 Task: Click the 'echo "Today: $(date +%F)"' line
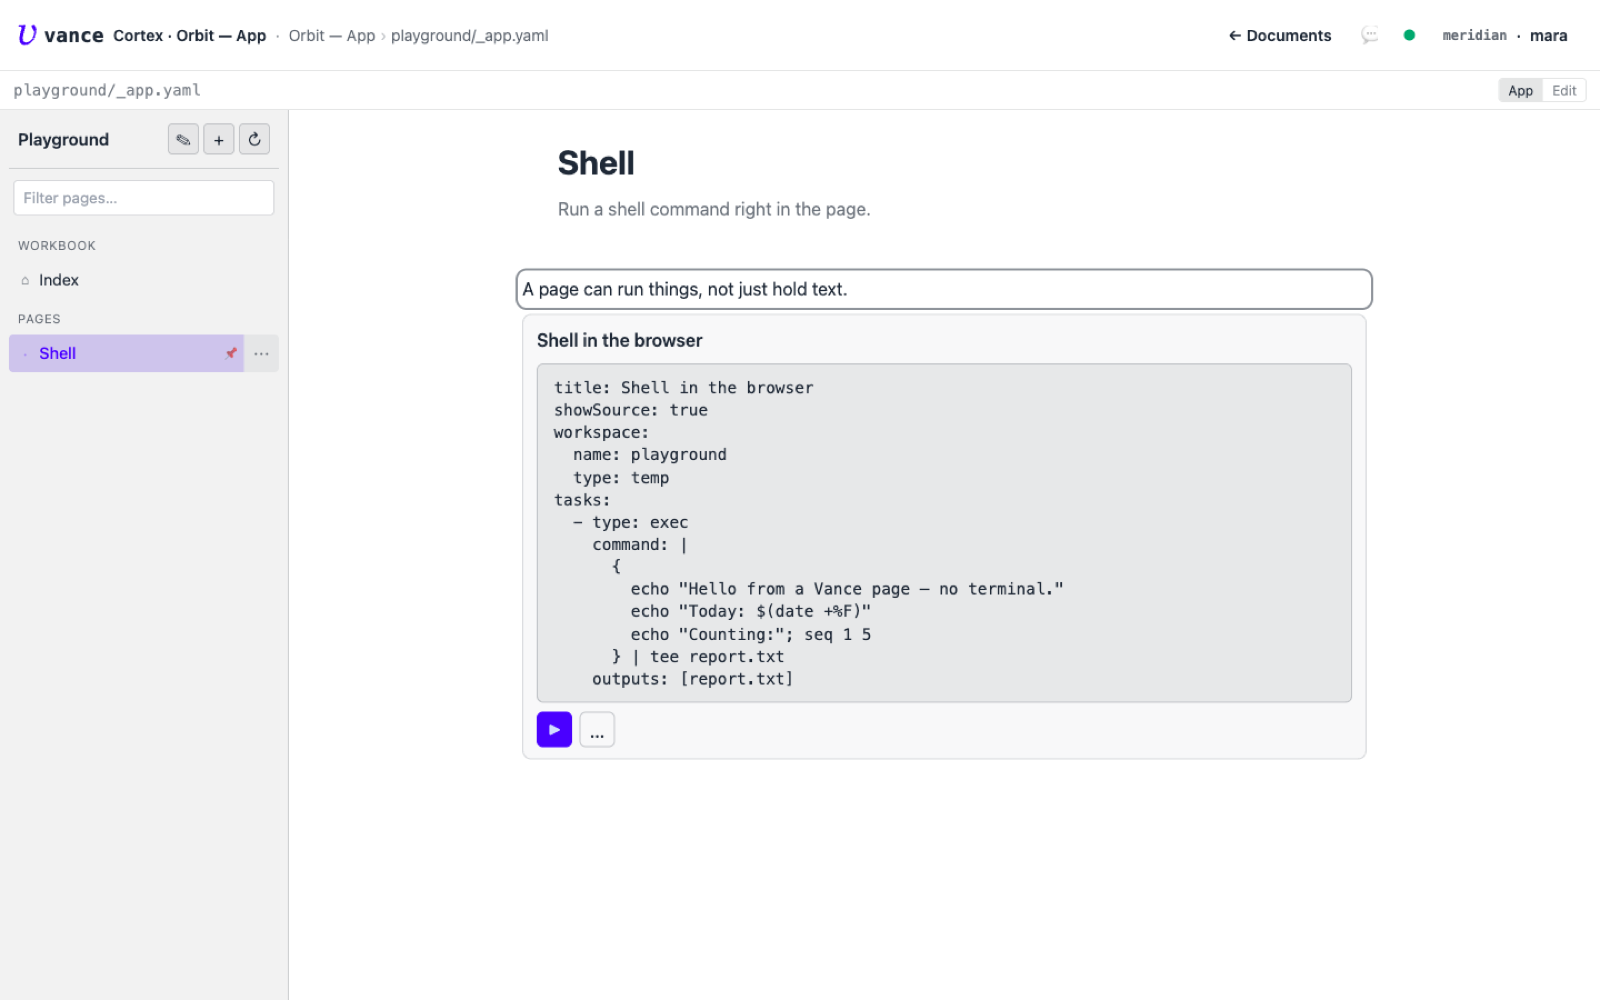751,612
